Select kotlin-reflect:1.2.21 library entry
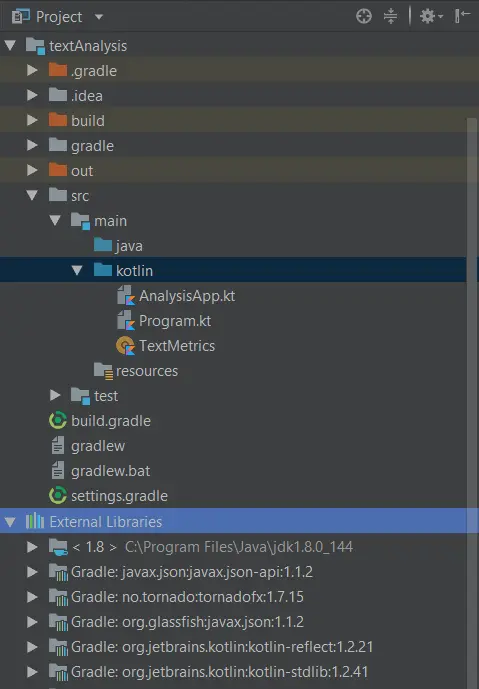479x689 pixels. (222, 647)
